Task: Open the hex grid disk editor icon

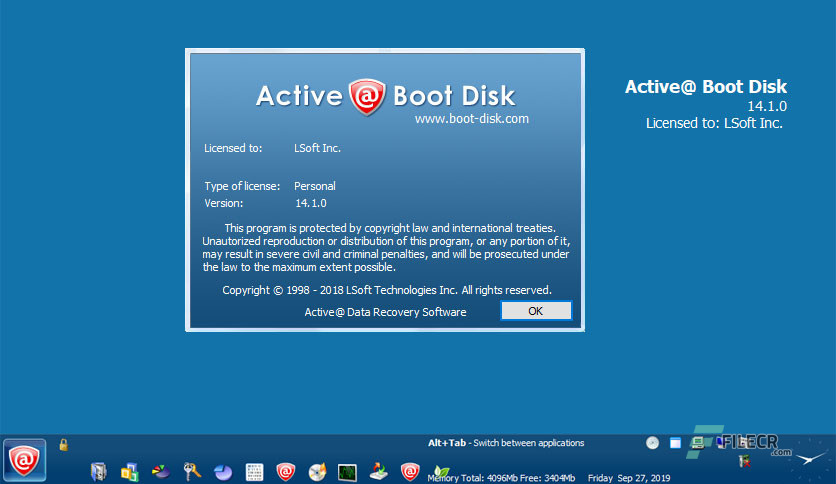Action: [254, 472]
